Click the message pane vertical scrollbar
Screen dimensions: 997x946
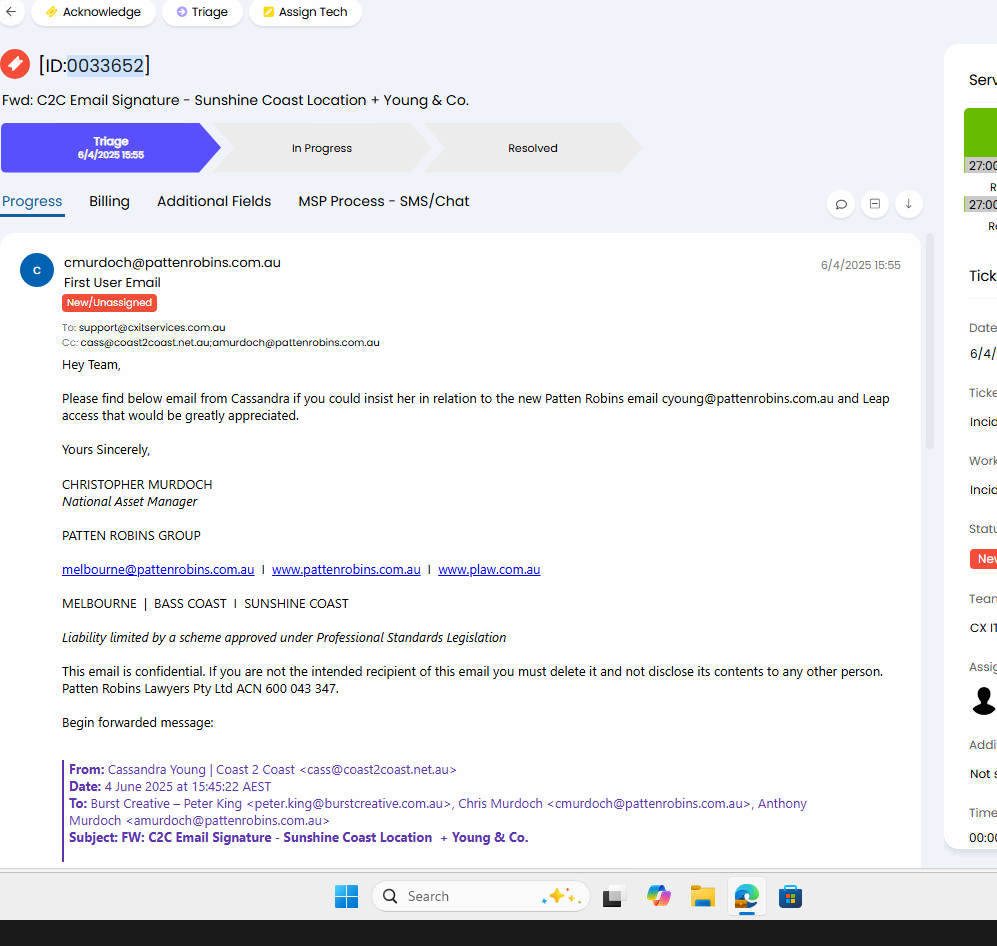pos(930,341)
